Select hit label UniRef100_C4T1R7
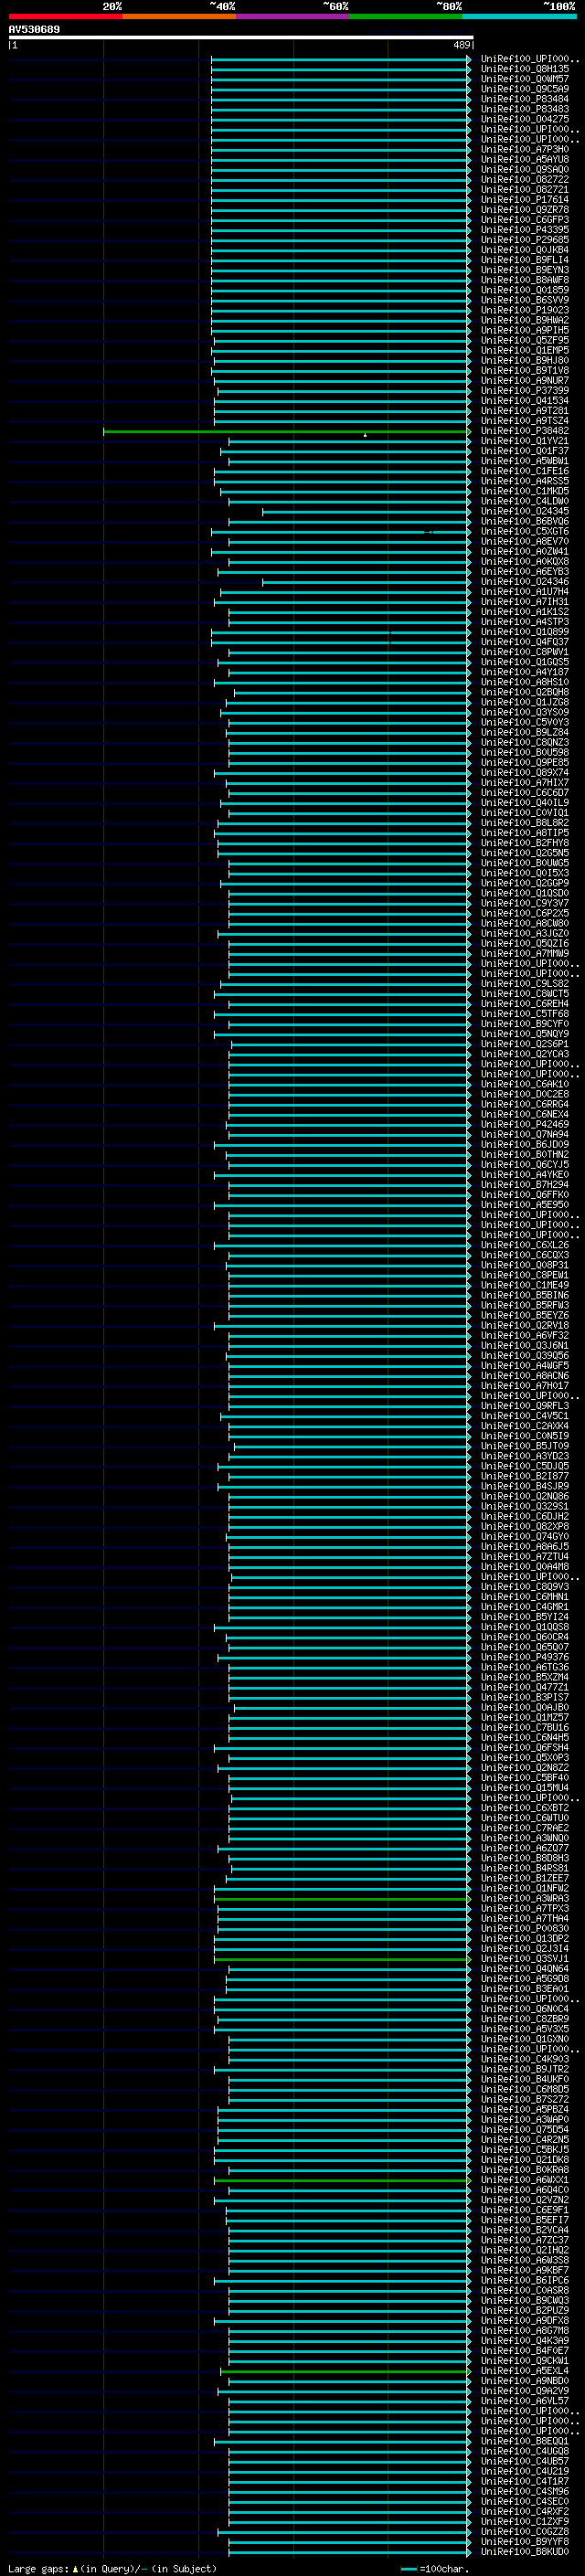 pos(524,2481)
